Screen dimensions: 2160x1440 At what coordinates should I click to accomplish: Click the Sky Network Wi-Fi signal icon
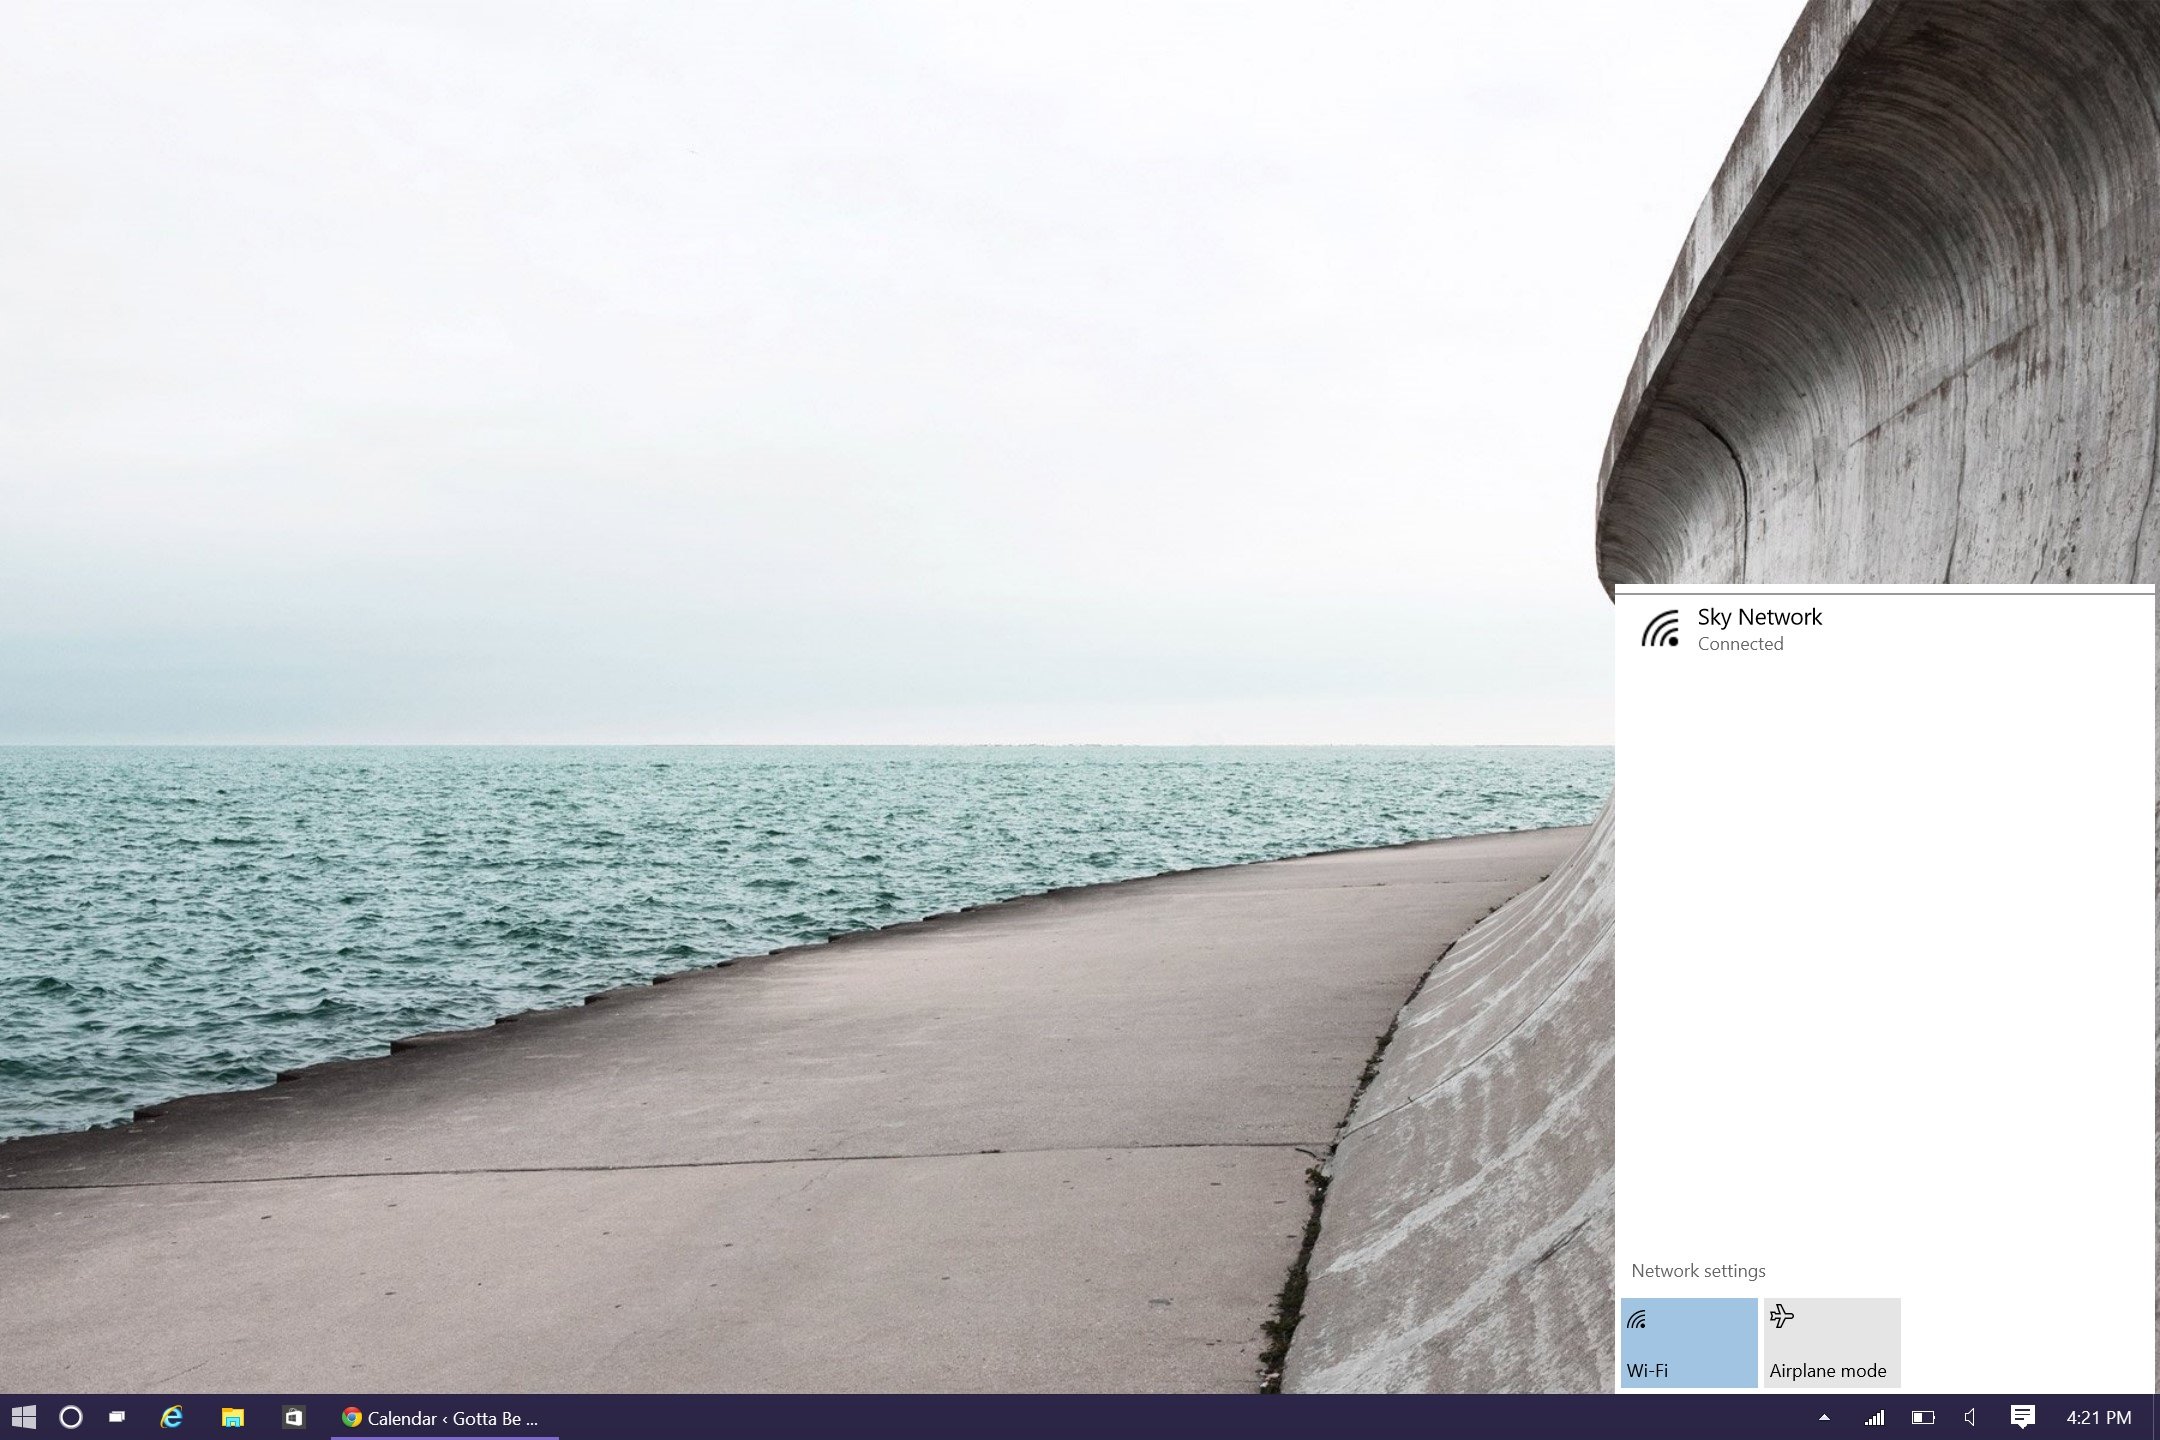coord(1660,630)
